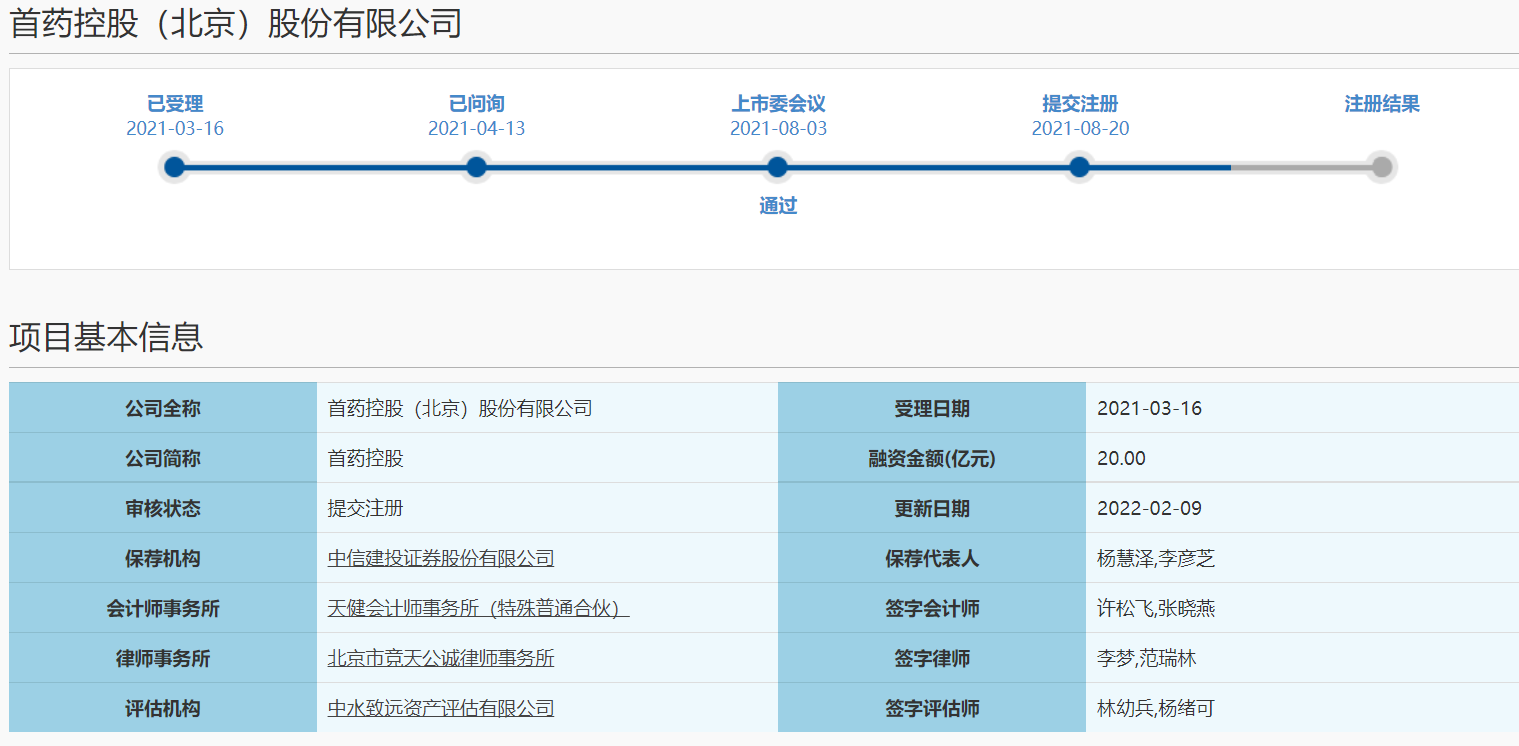Click the 提交注册 stage label above the timeline
Screen dimensions: 1519x746
click(x=1080, y=104)
